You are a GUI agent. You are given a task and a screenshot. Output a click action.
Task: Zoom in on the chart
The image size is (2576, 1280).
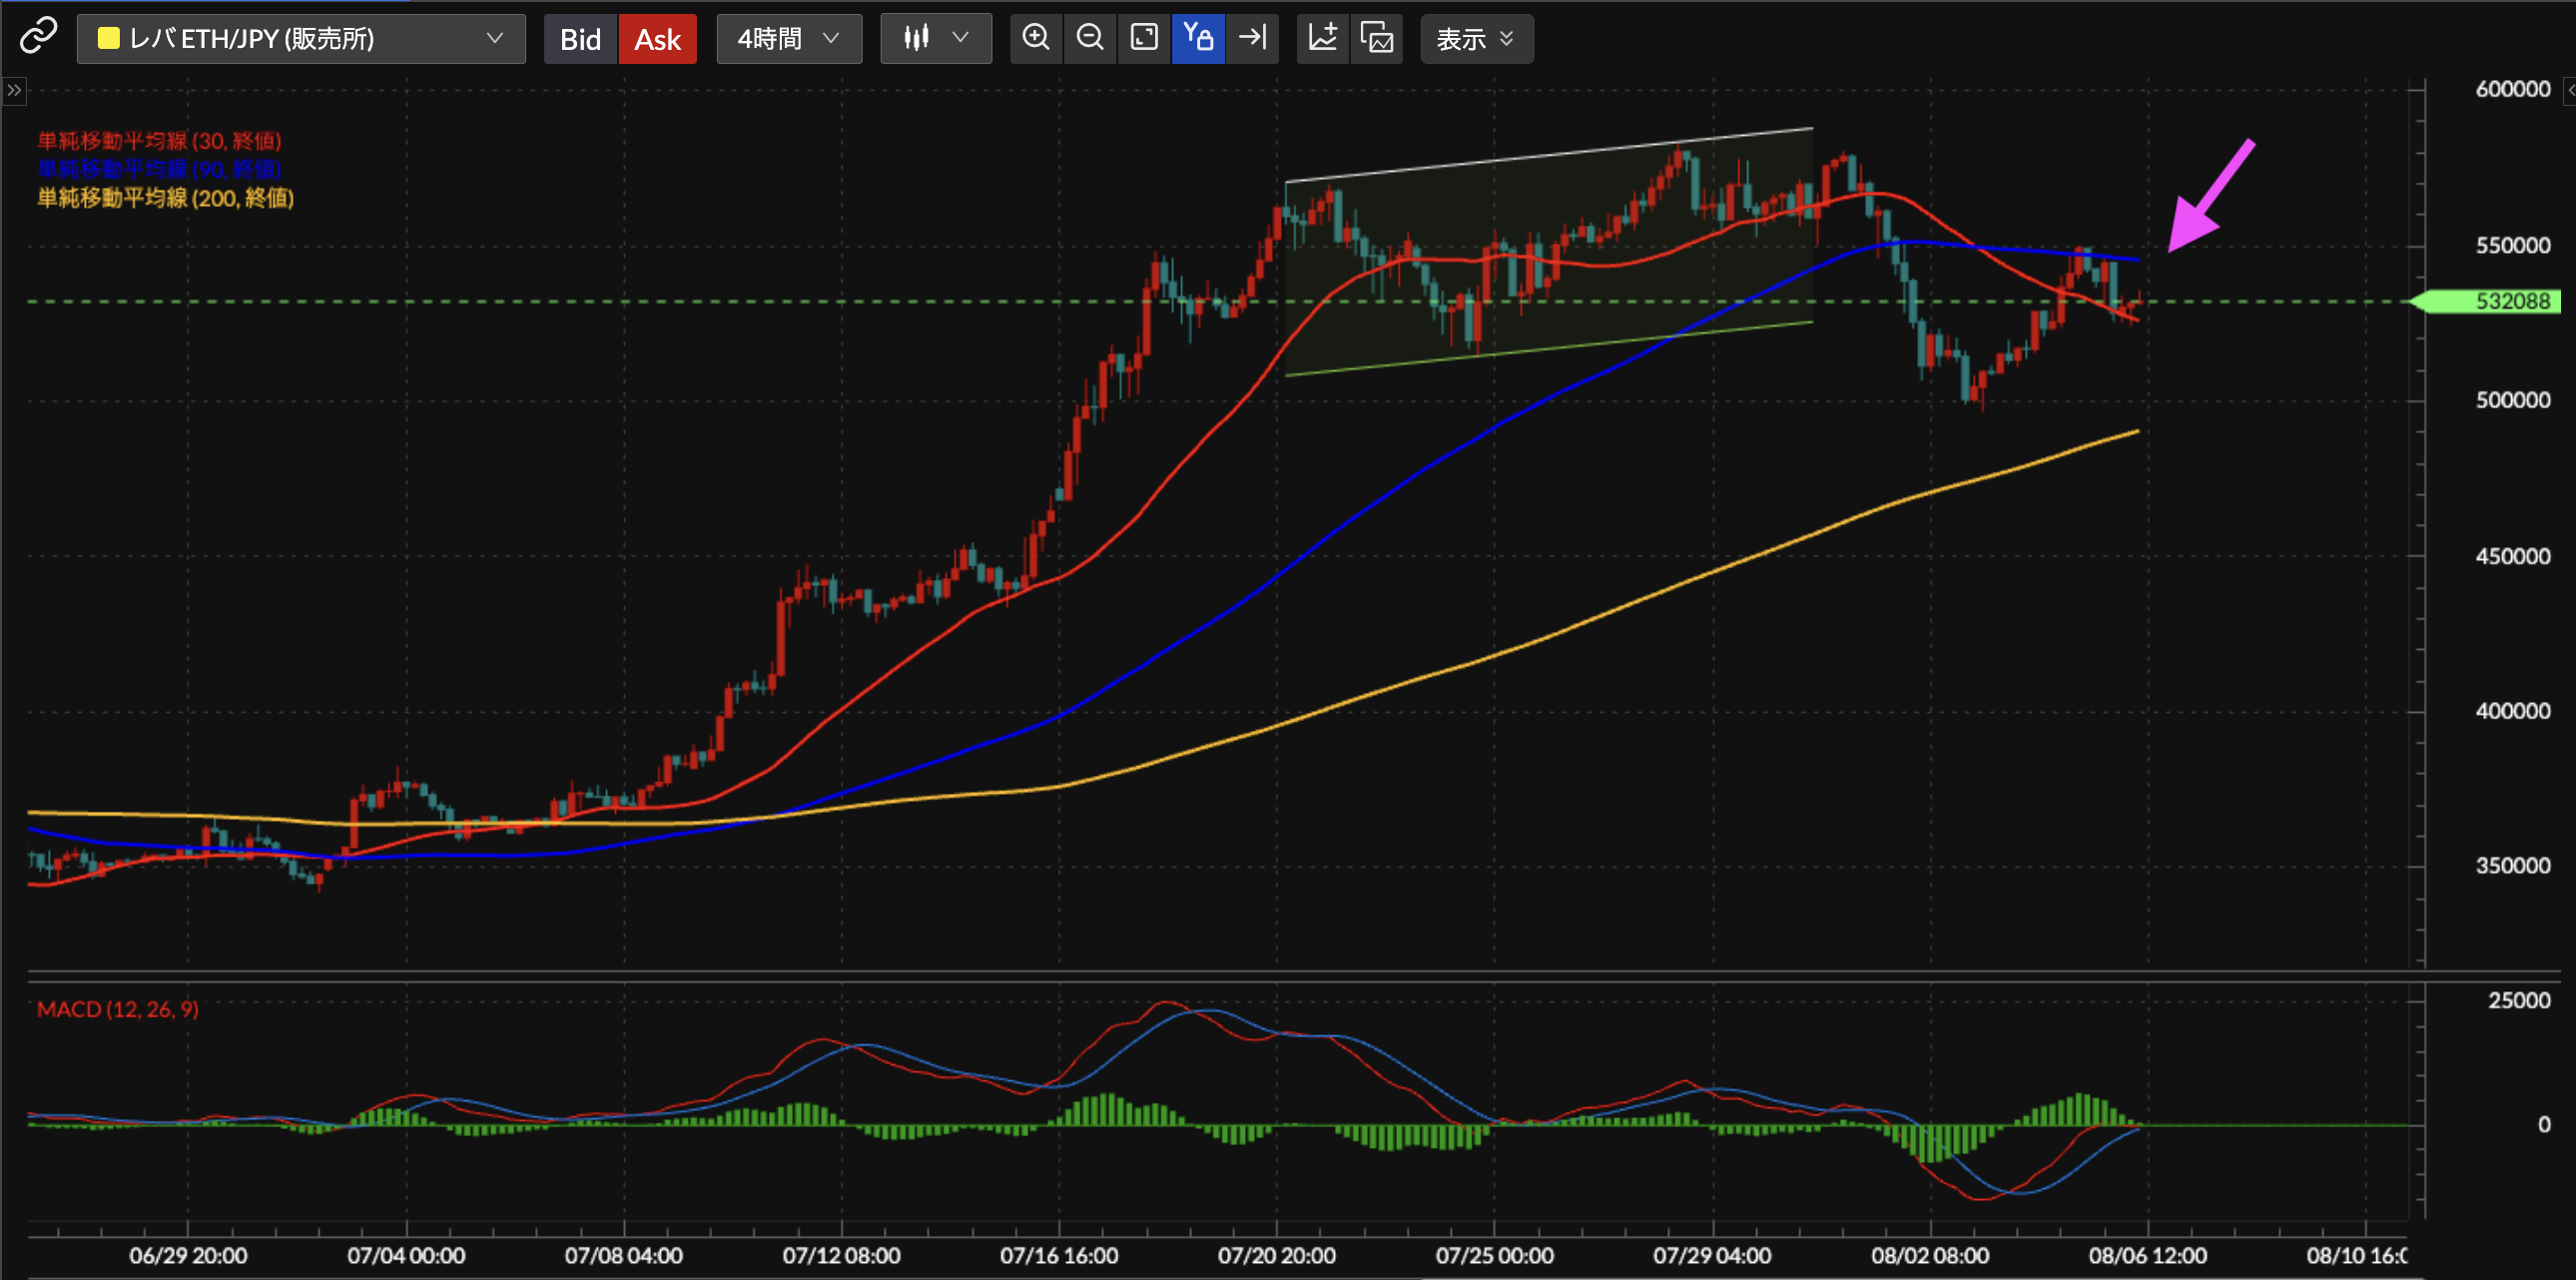[1035, 38]
